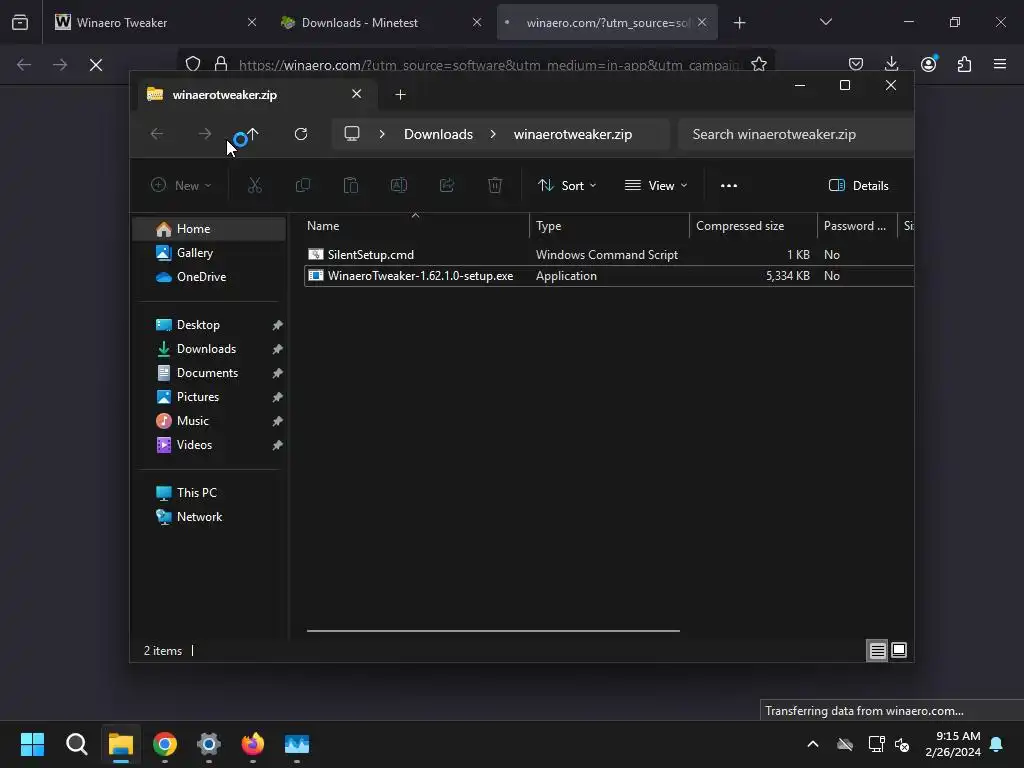Click the horizontal scrollbar in file list
Image resolution: width=1024 pixels, height=768 pixels.
pyautogui.click(x=493, y=631)
